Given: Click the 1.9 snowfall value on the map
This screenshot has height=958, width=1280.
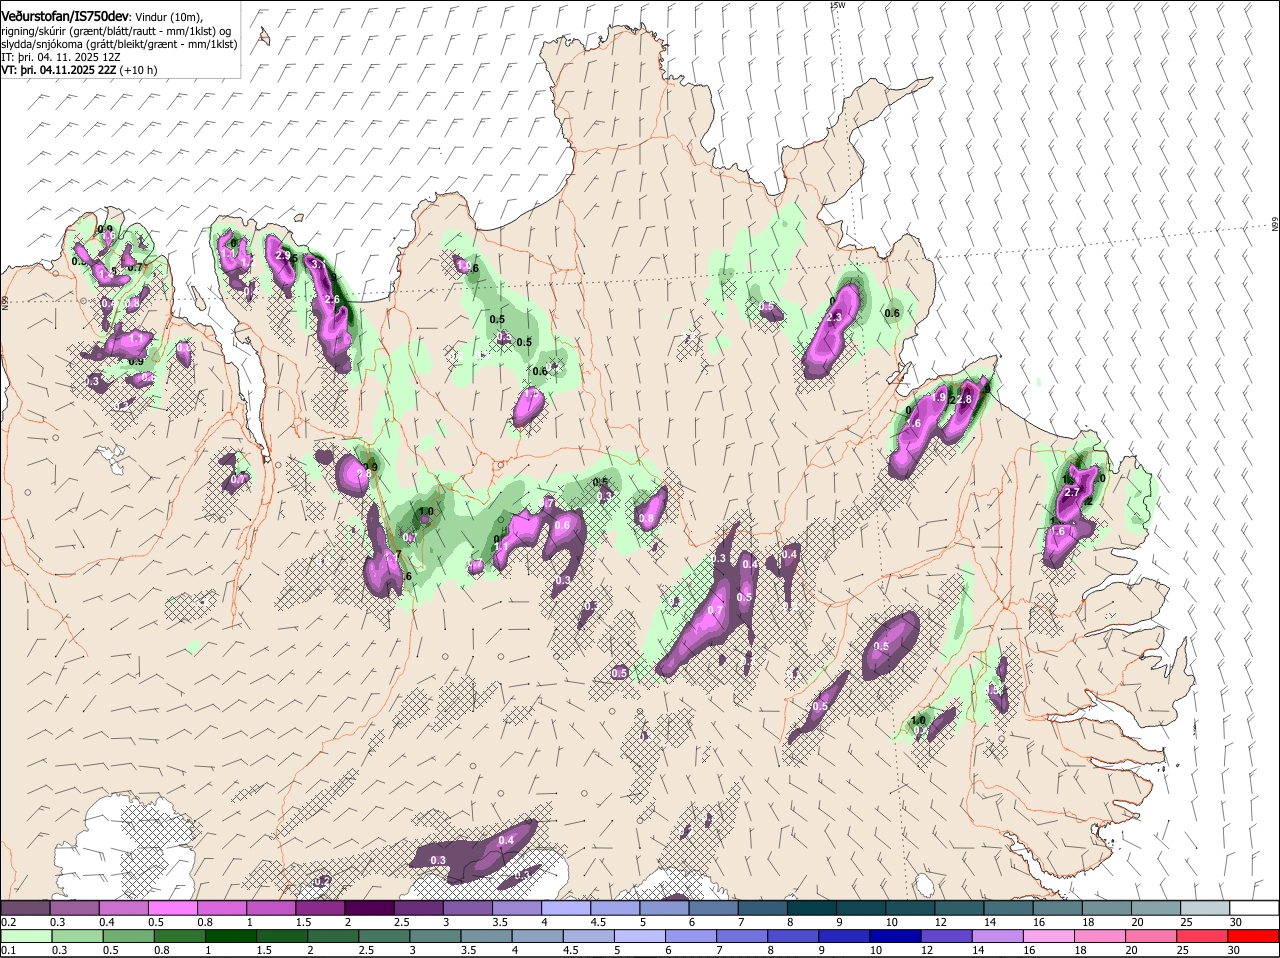Looking at the screenshot, I should (x=939, y=397).
